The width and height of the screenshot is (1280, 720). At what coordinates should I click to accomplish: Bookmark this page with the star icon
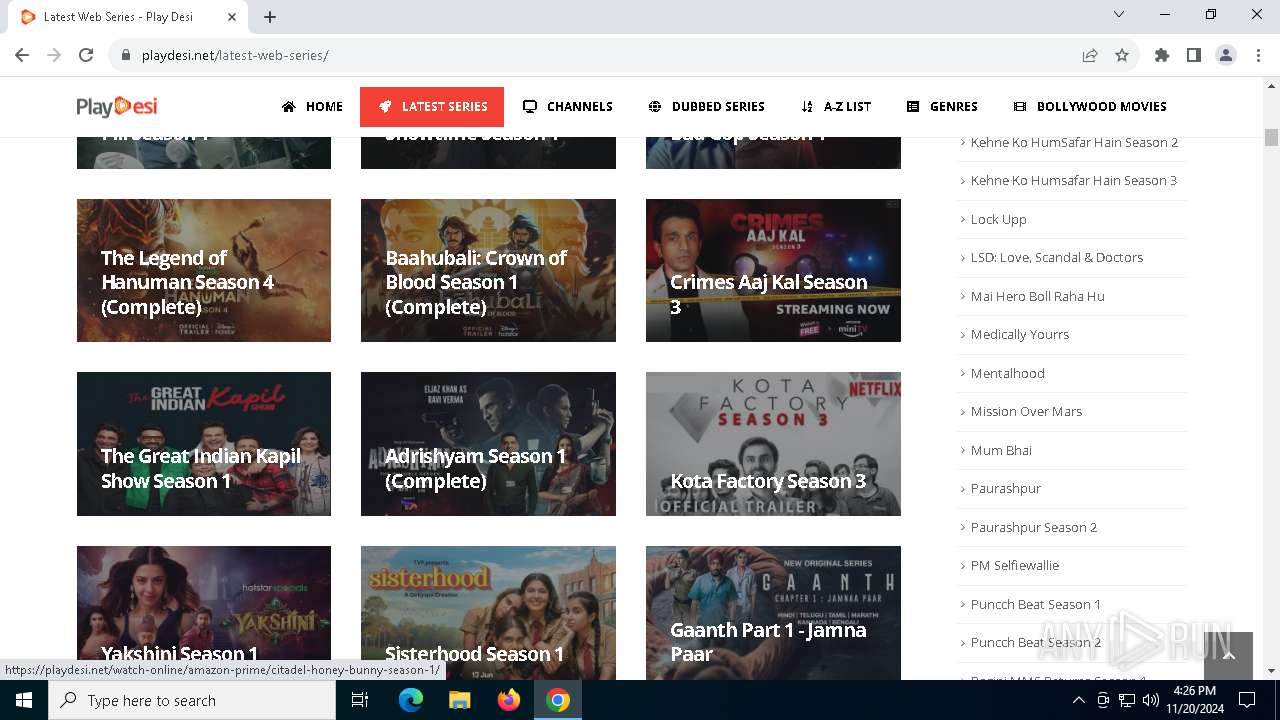pyautogui.click(x=1122, y=55)
